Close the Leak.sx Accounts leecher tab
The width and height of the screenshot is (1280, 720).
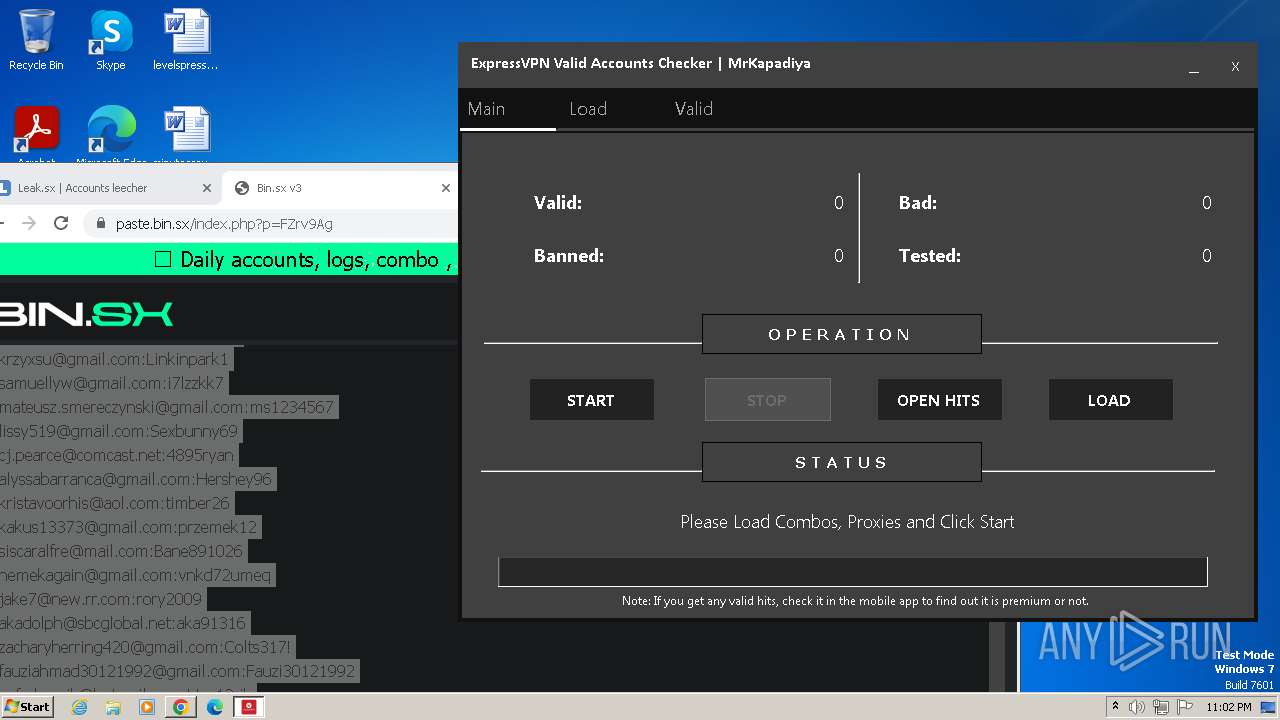point(207,188)
